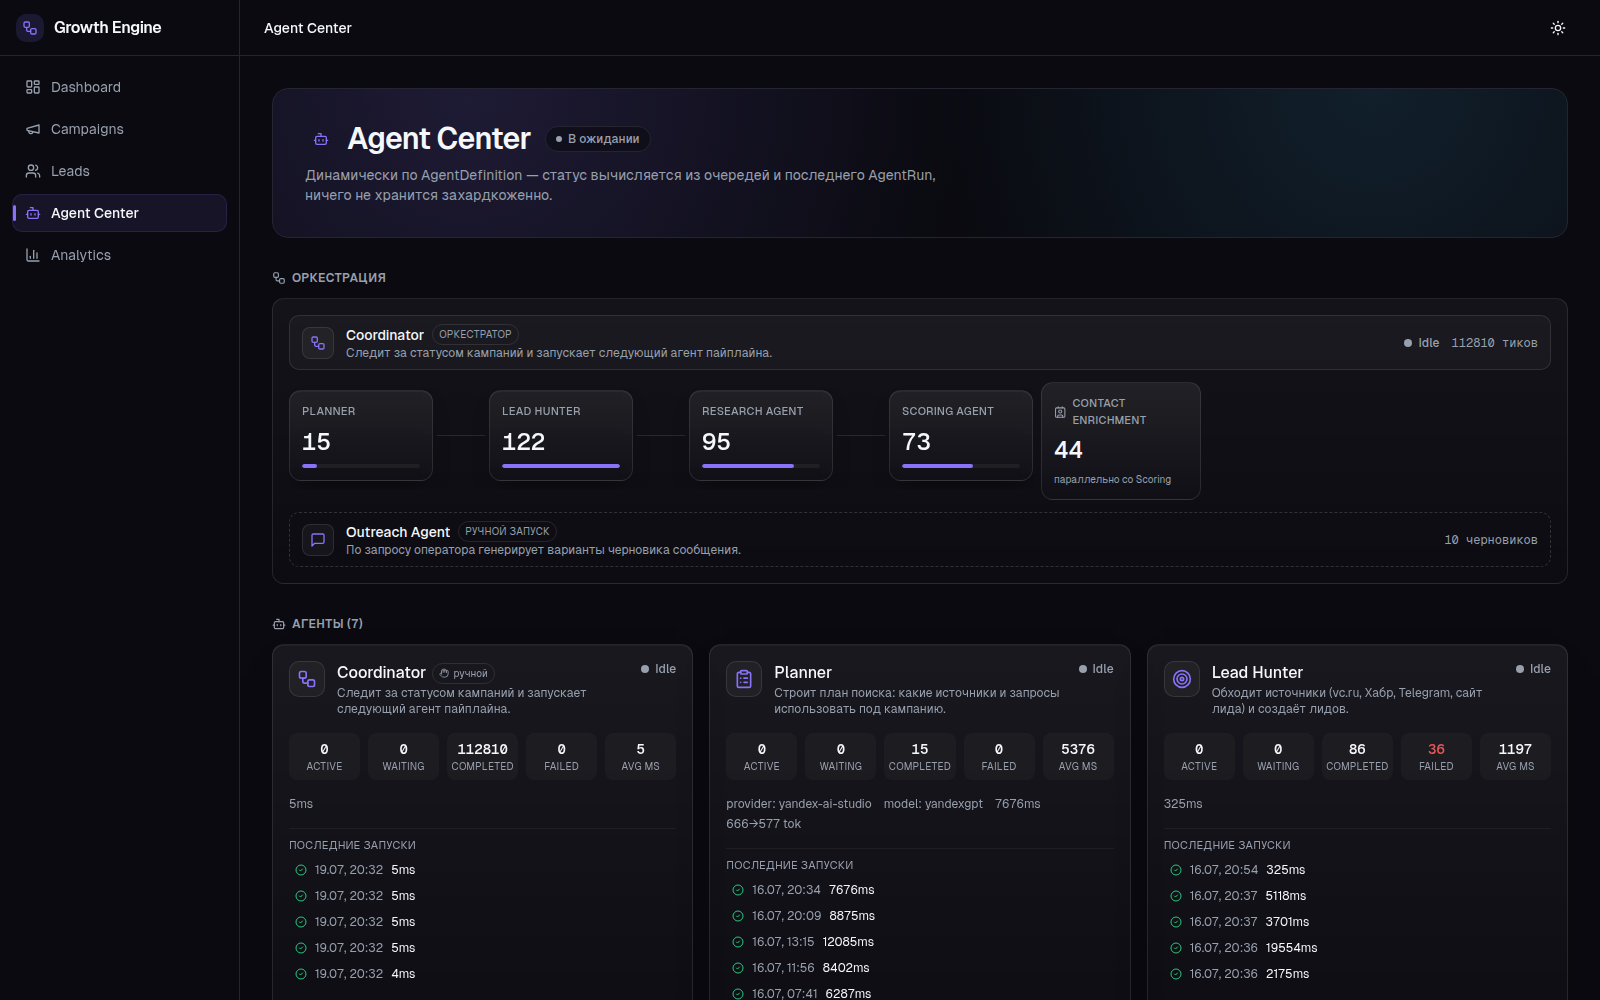1600x1000 pixels.
Task: Open the Analytics section
Action: (x=120, y=255)
